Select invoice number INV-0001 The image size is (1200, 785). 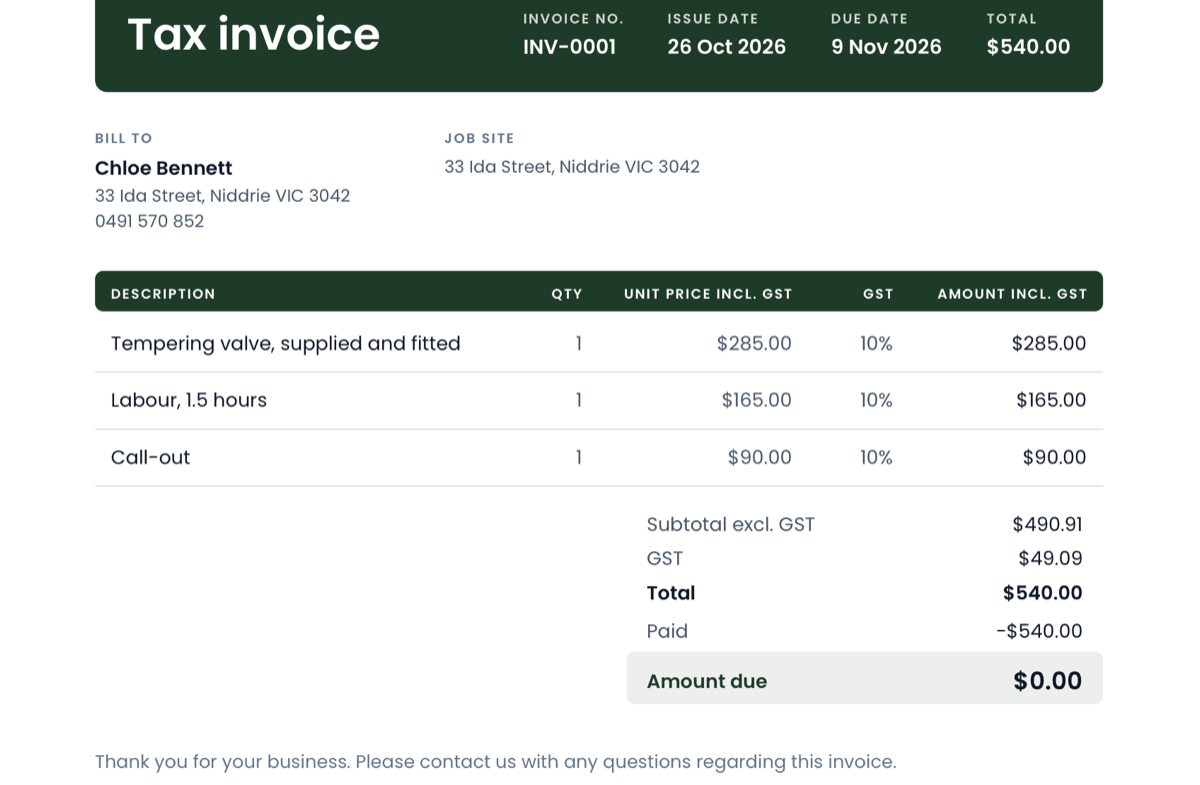pyautogui.click(x=569, y=47)
